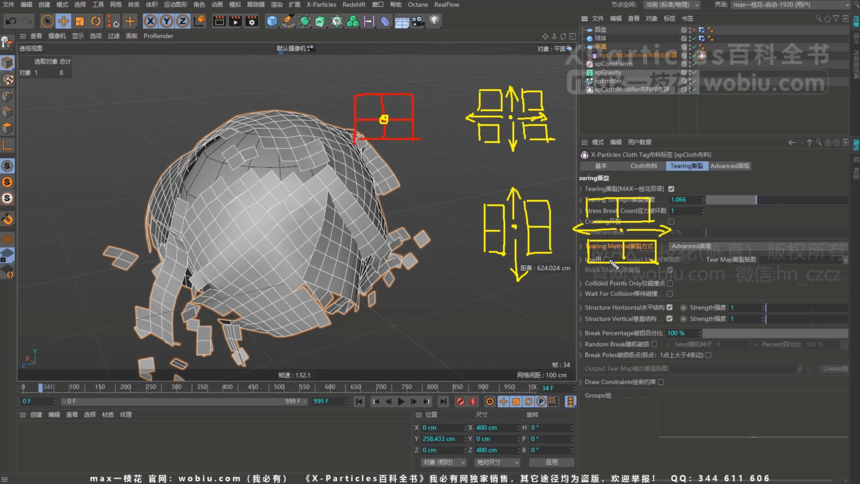The height and width of the screenshot is (484, 860).
Task: Adjust the Tearing Strength slider
Action: (x=777, y=200)
